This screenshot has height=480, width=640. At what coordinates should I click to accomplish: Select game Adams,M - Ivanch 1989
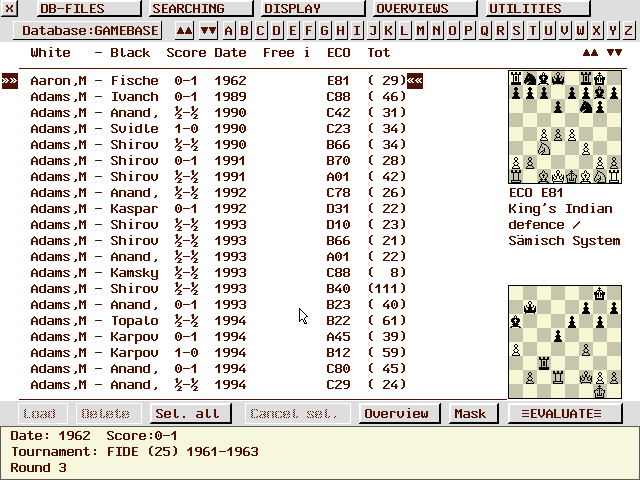click(218, 96)
